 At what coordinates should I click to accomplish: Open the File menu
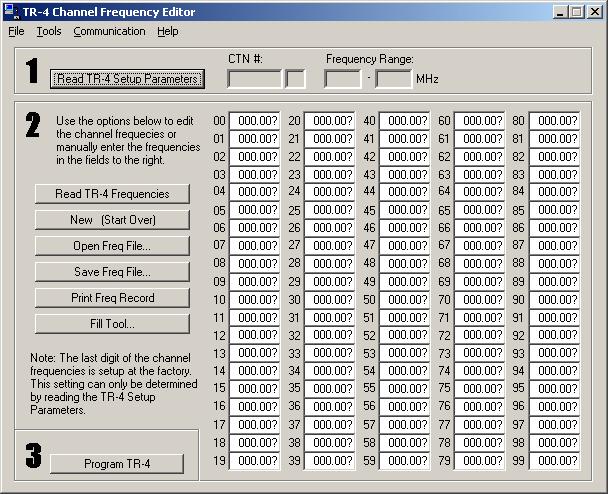[x=16, y=31]
